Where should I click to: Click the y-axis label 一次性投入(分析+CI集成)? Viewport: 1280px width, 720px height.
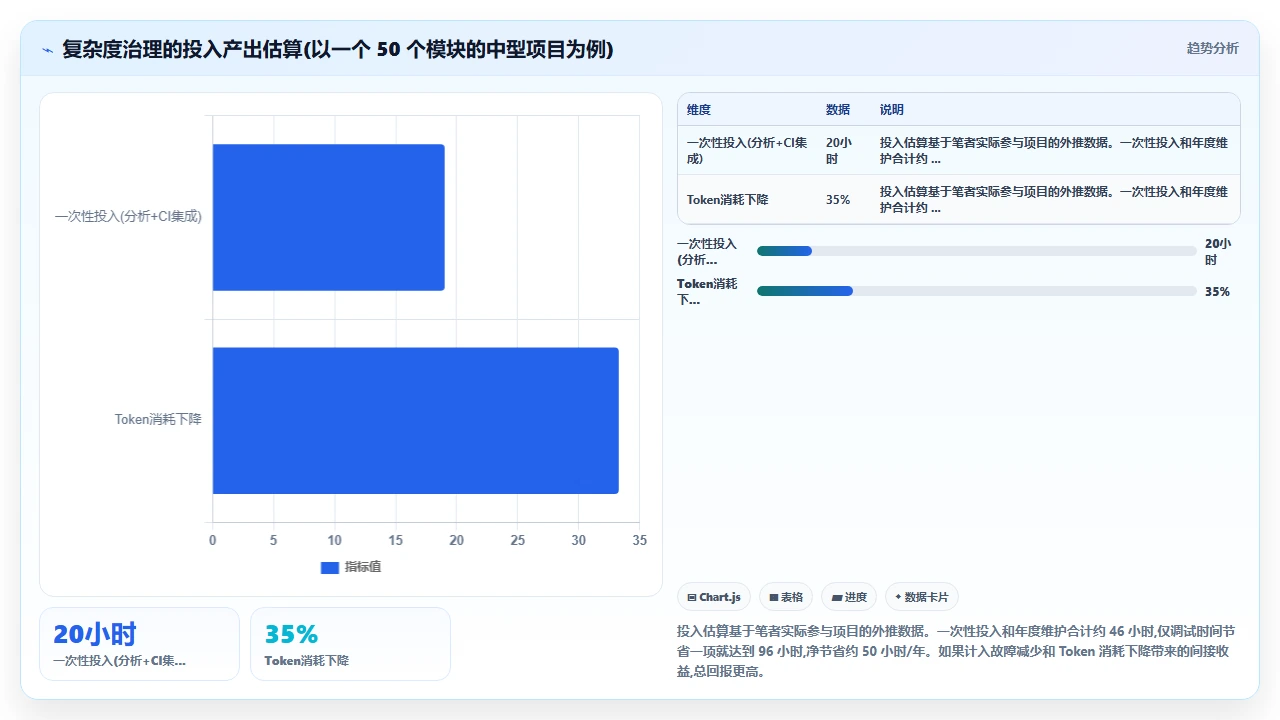(128, 217)
